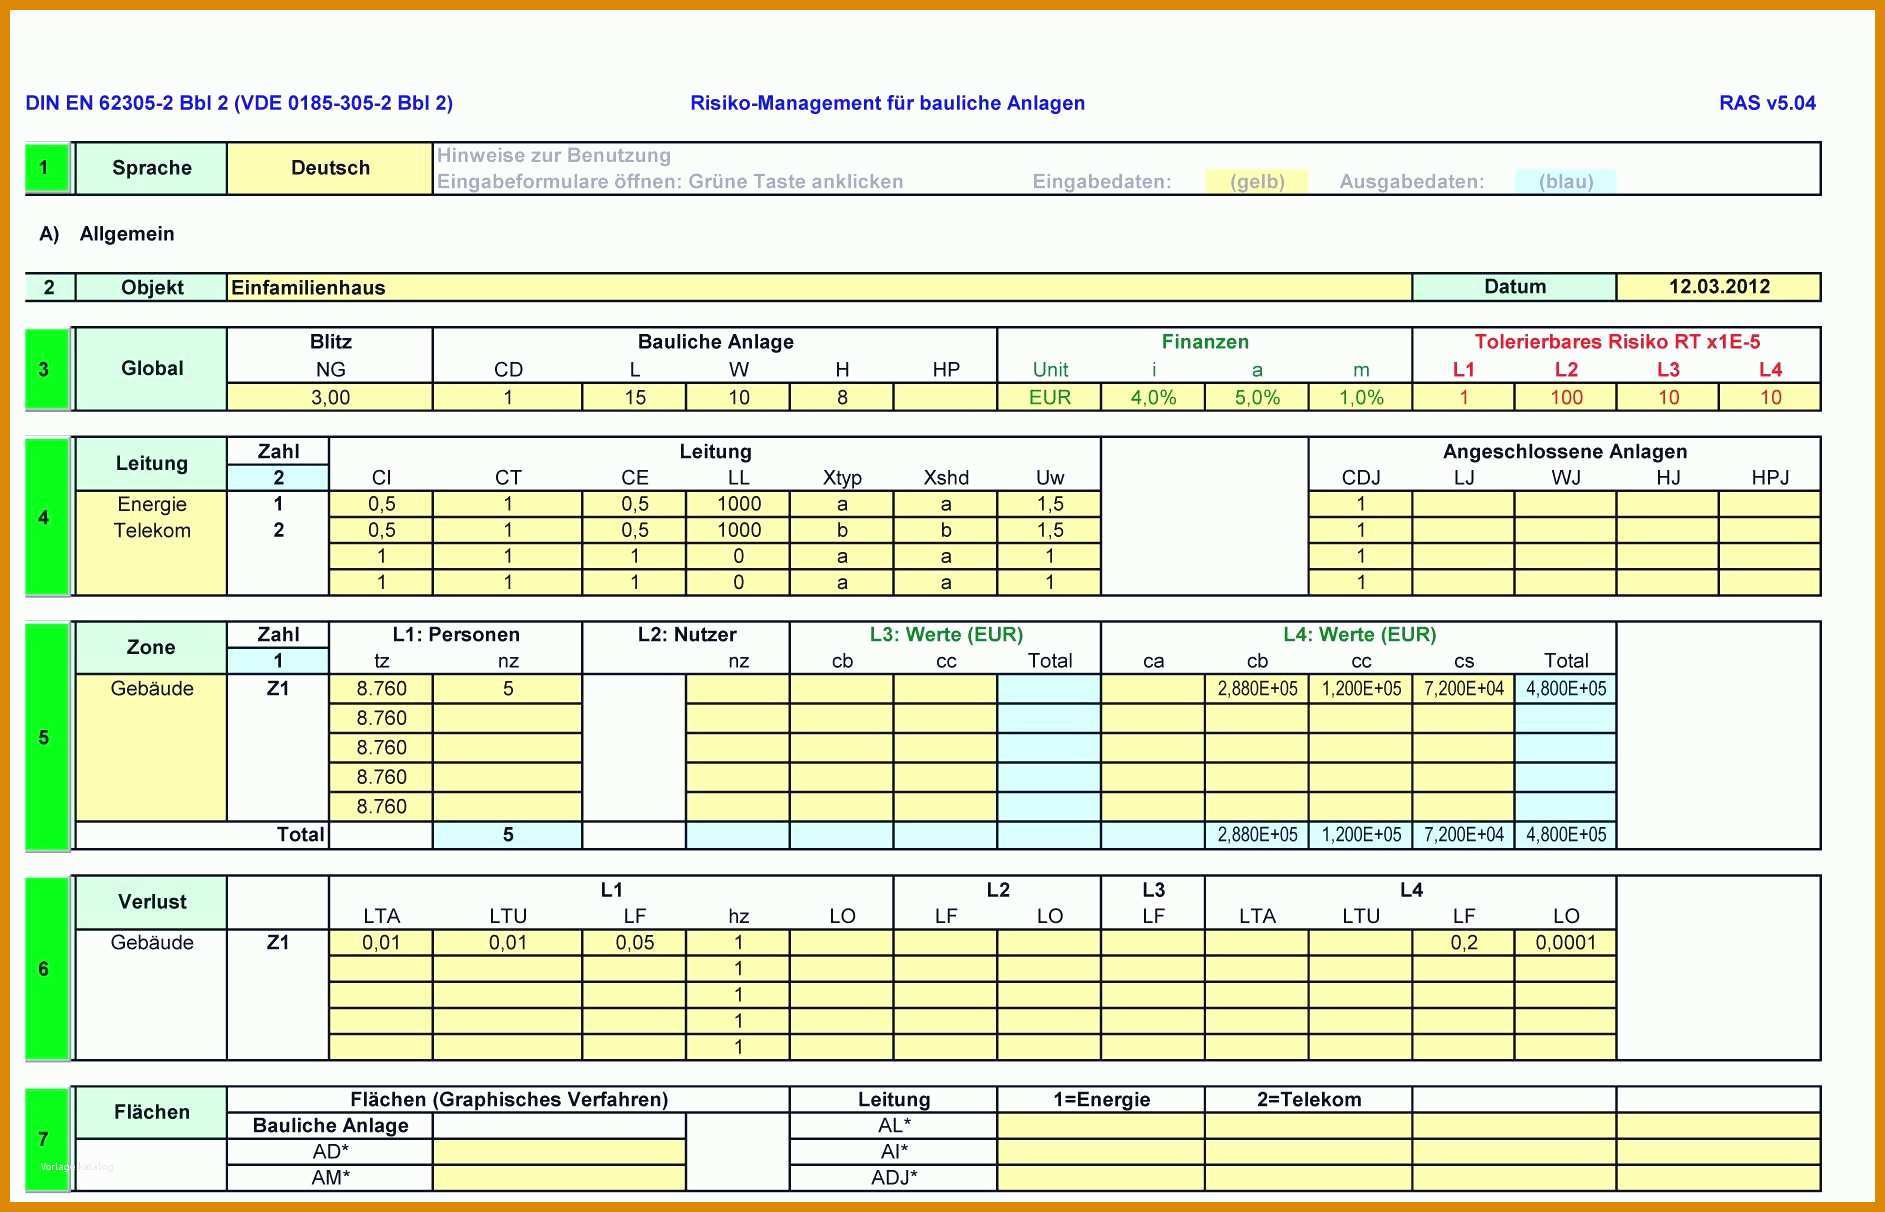Select the EUR currency unit cell
Image resolution: width=1885 pixels, height=1212 pixels.
[1049, 398]
